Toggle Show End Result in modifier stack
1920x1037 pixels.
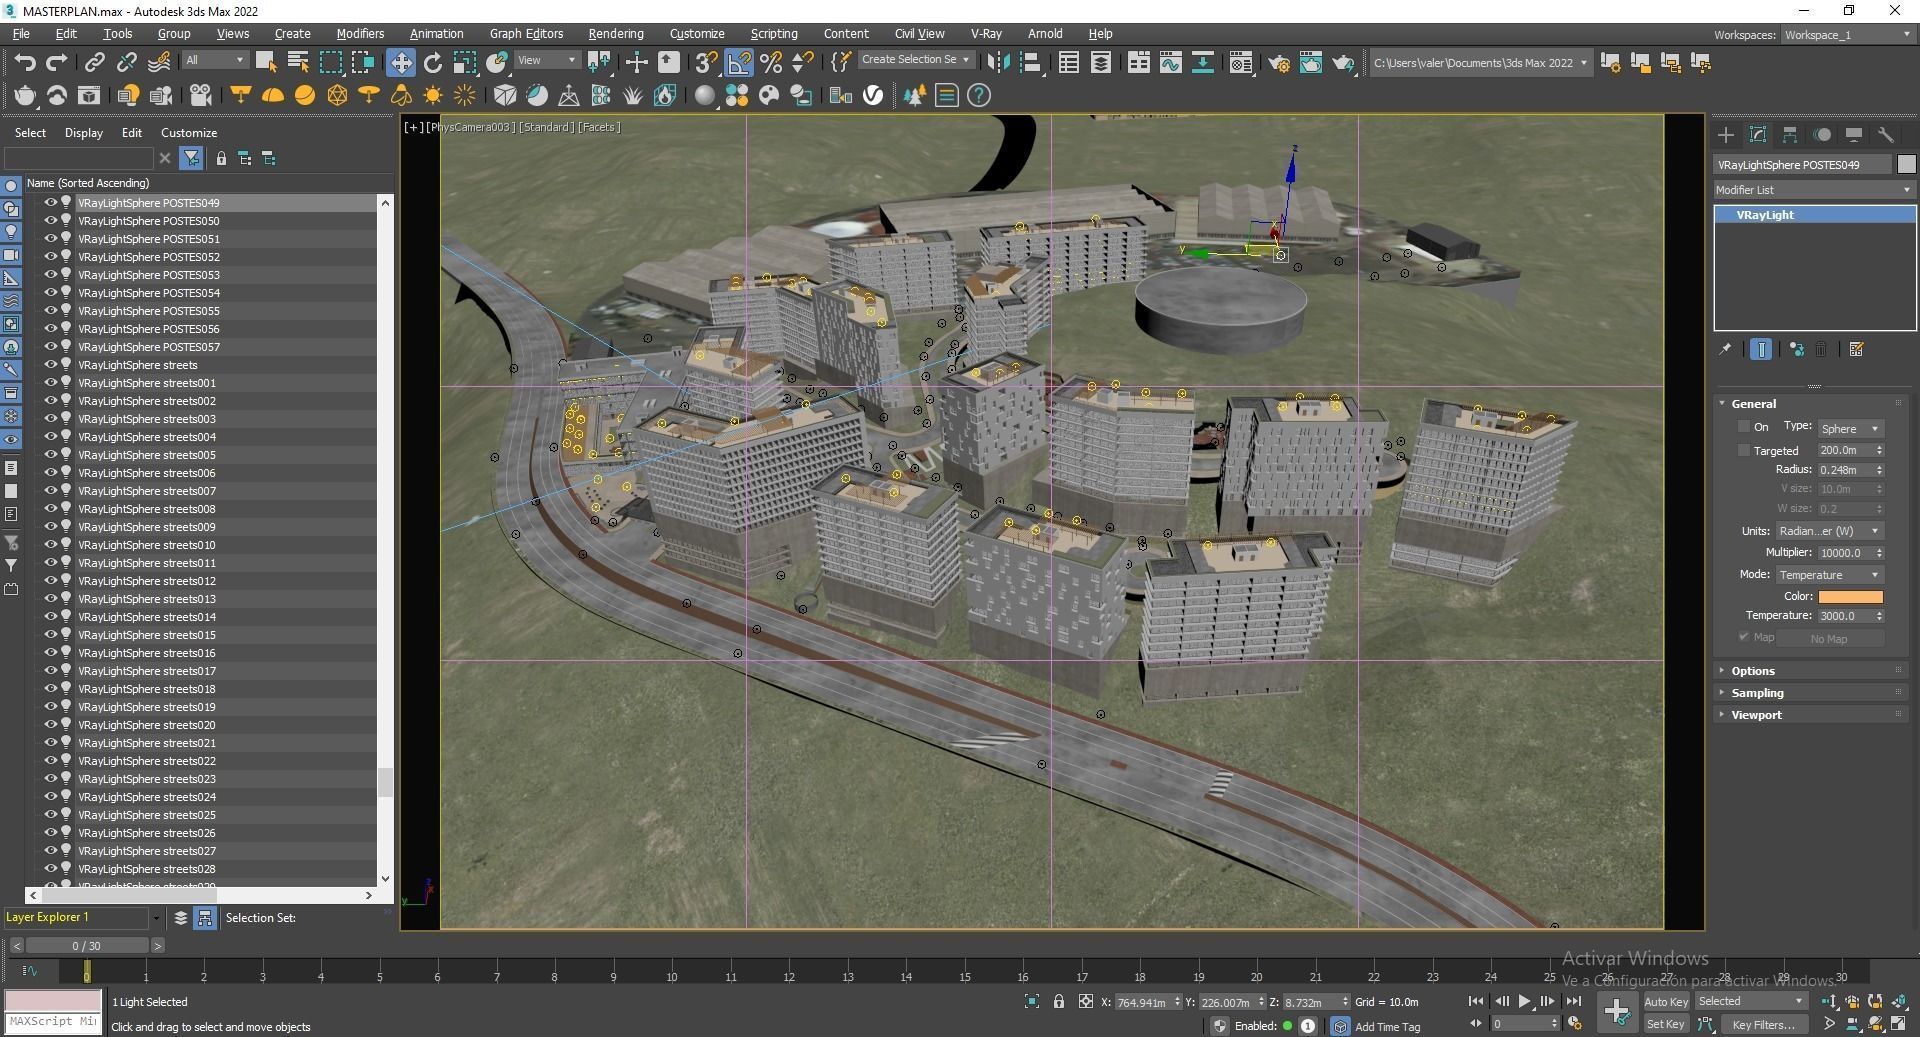point(1761,349)
